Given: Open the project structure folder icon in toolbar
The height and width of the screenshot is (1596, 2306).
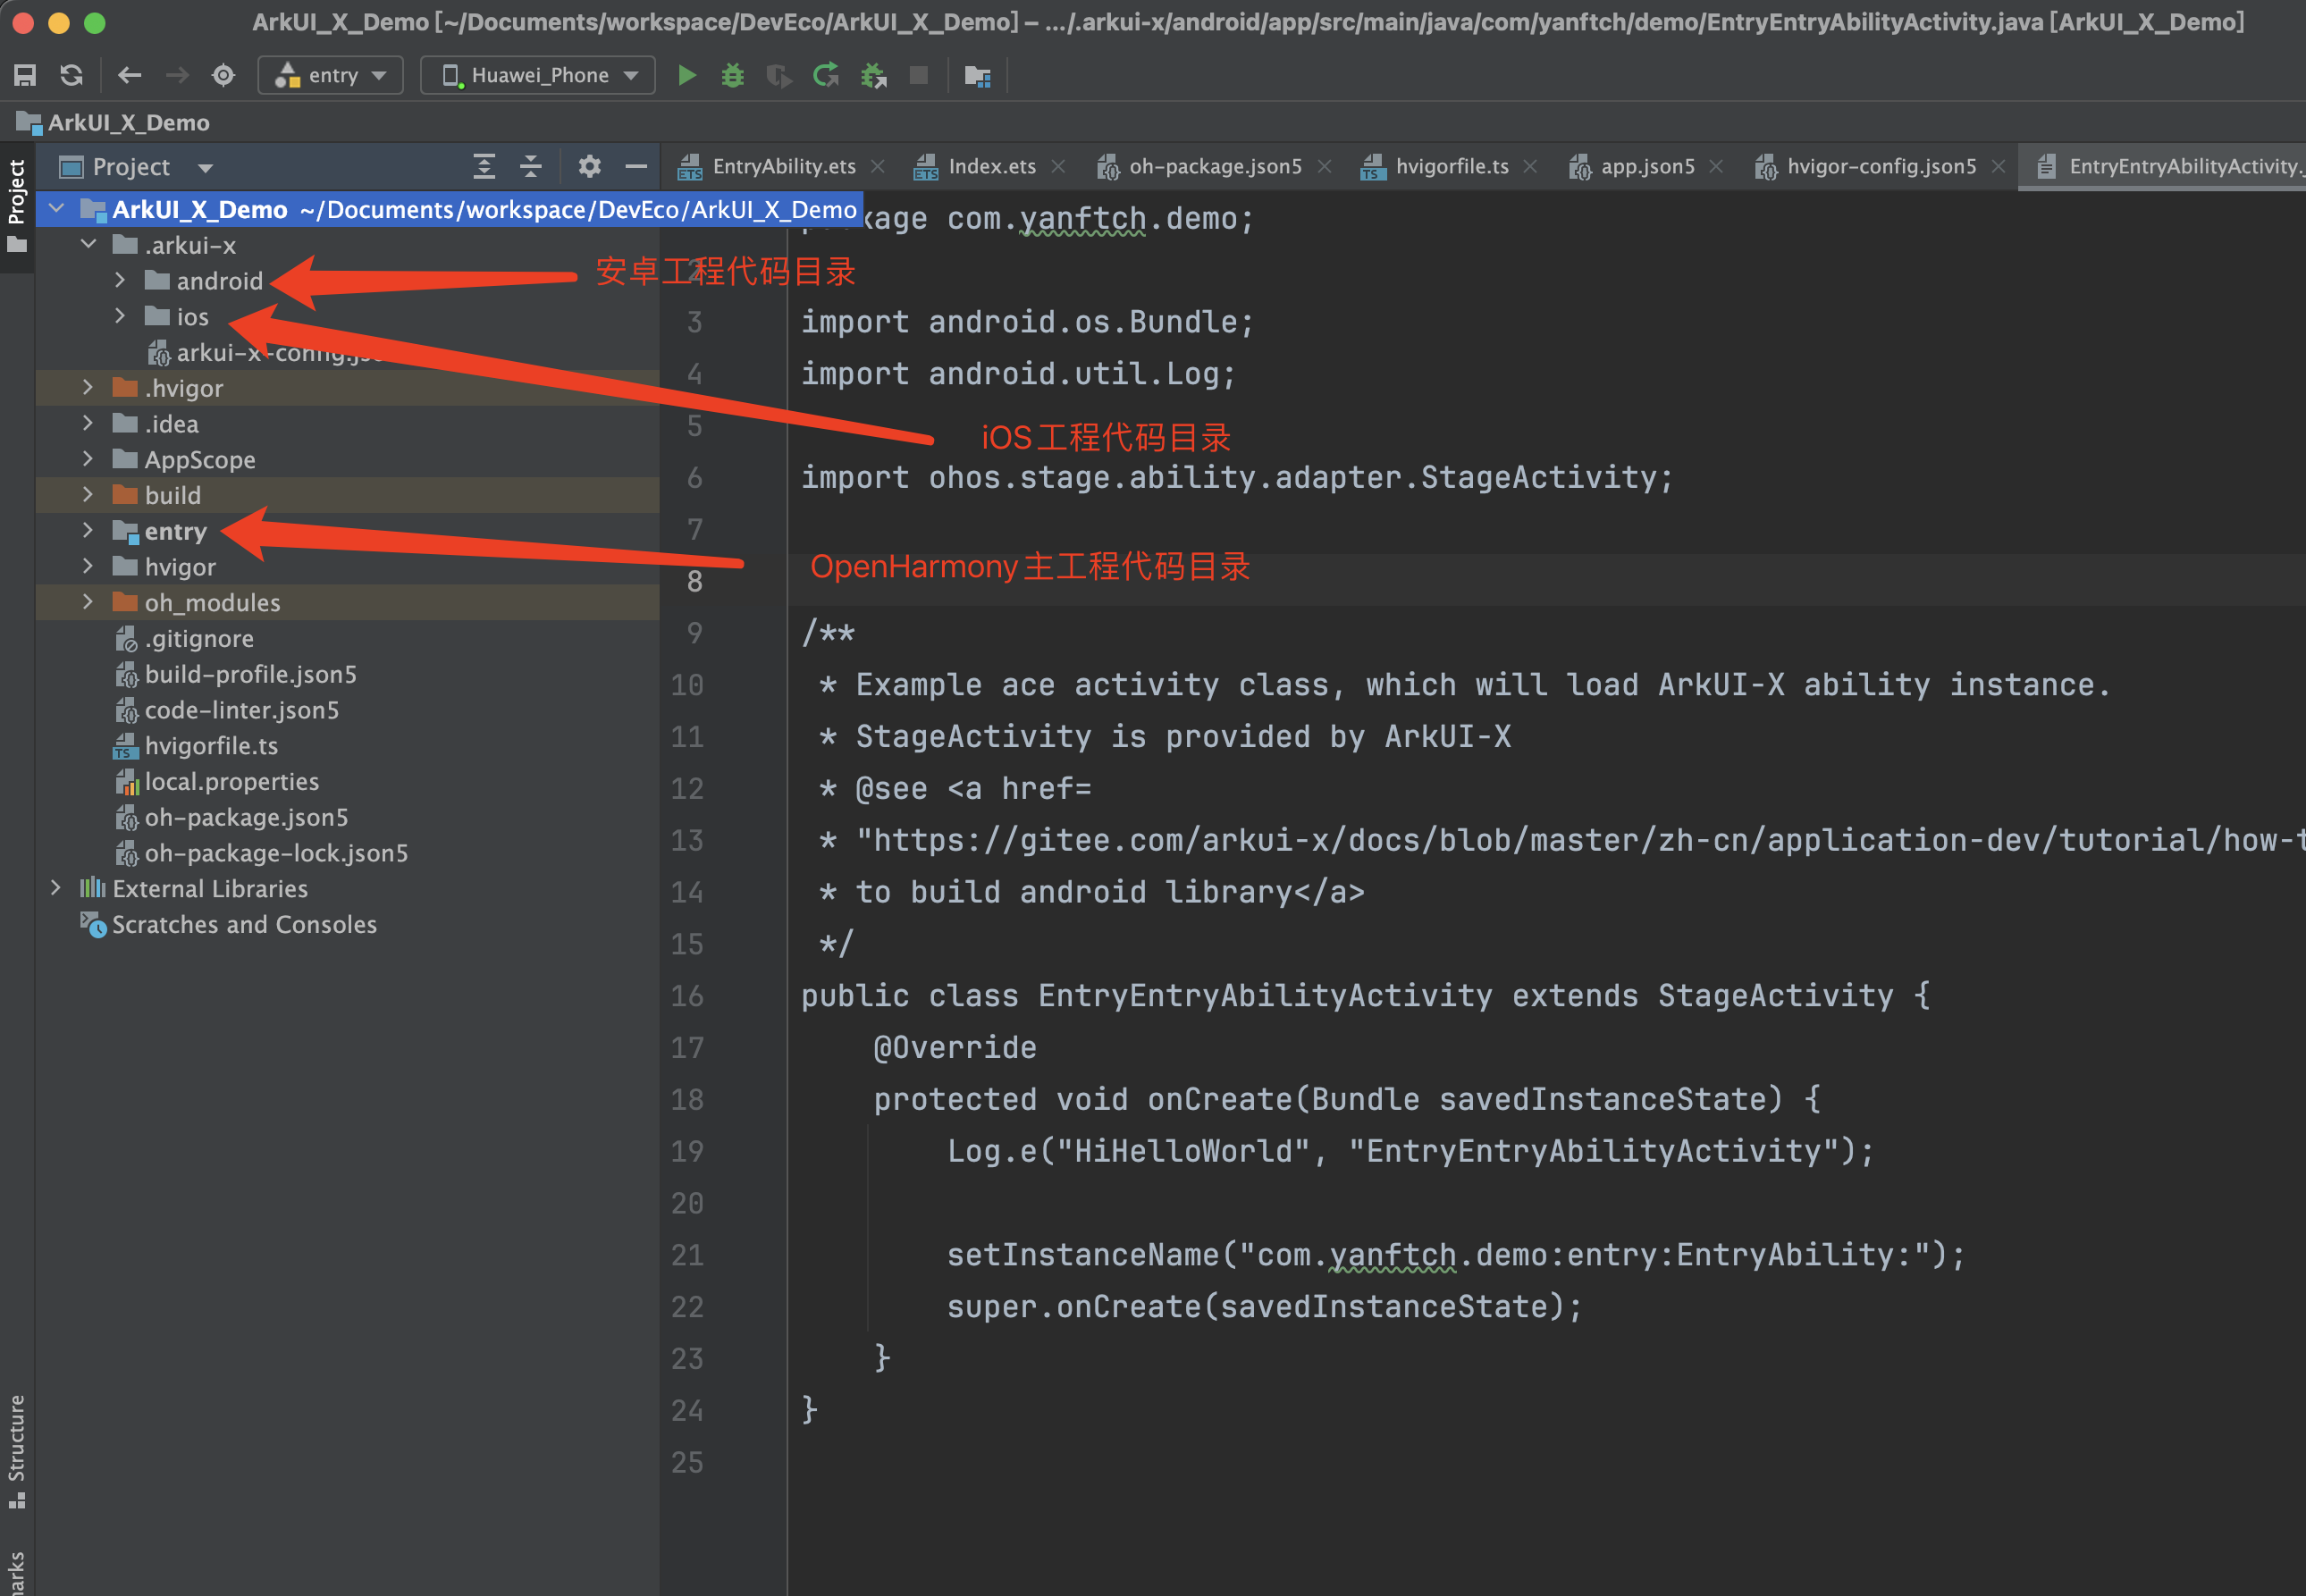Looking at the screenshot, I should [977, 75].
